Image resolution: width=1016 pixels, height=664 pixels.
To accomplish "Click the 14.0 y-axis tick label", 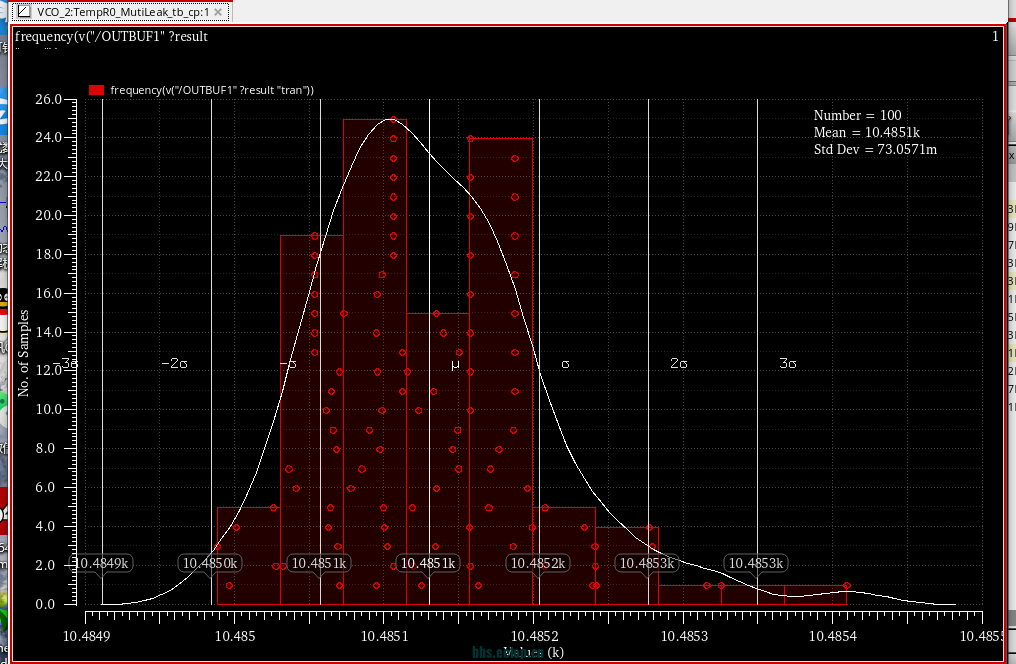I will (48, 332).
